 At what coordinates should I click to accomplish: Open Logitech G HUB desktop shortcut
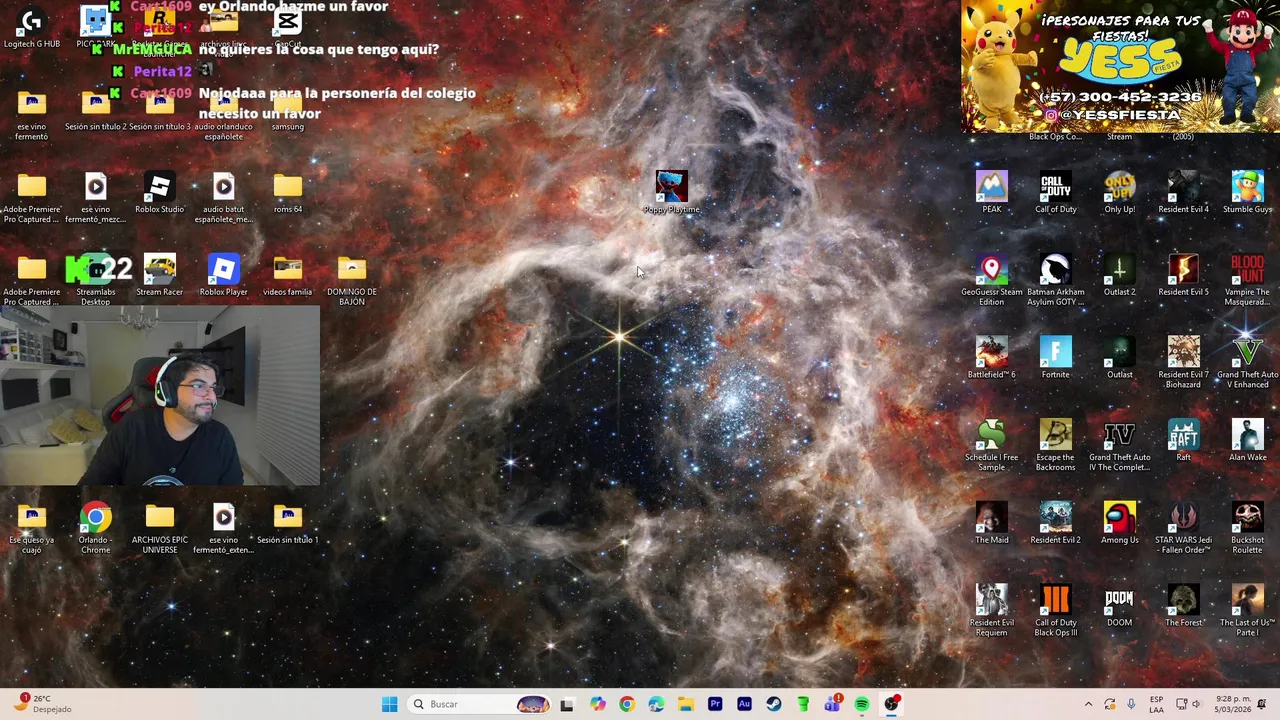pos(32,28)
